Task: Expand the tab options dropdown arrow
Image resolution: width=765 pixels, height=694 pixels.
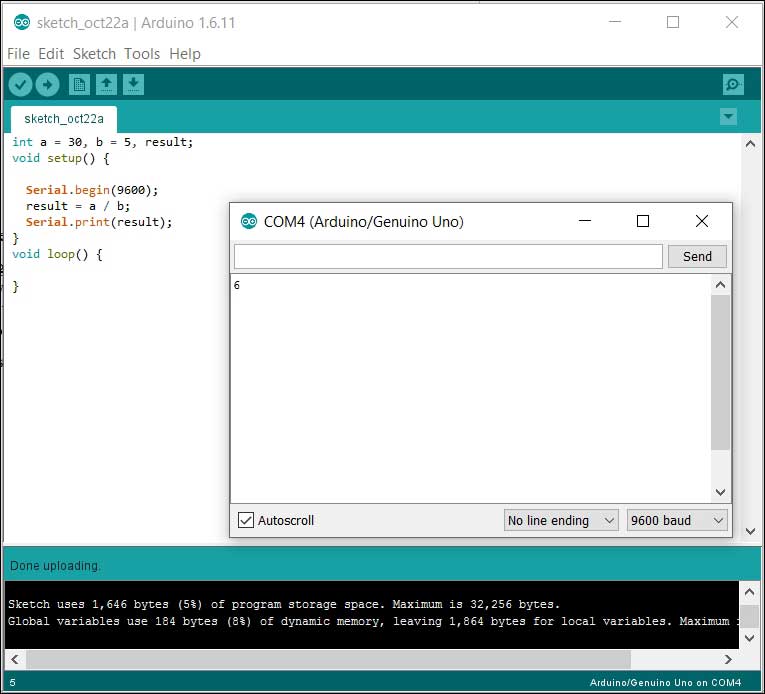Action: [x=728, y=117]
